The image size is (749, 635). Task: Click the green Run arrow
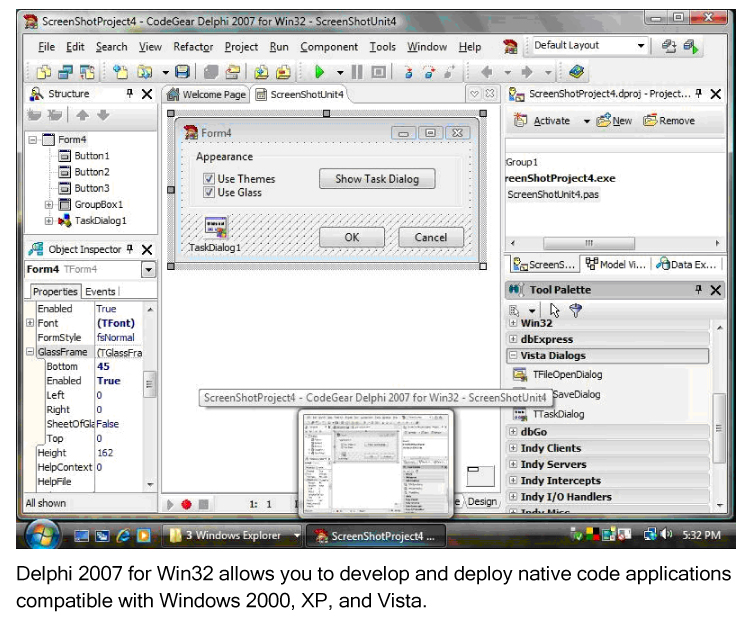[x=320, y=72]
